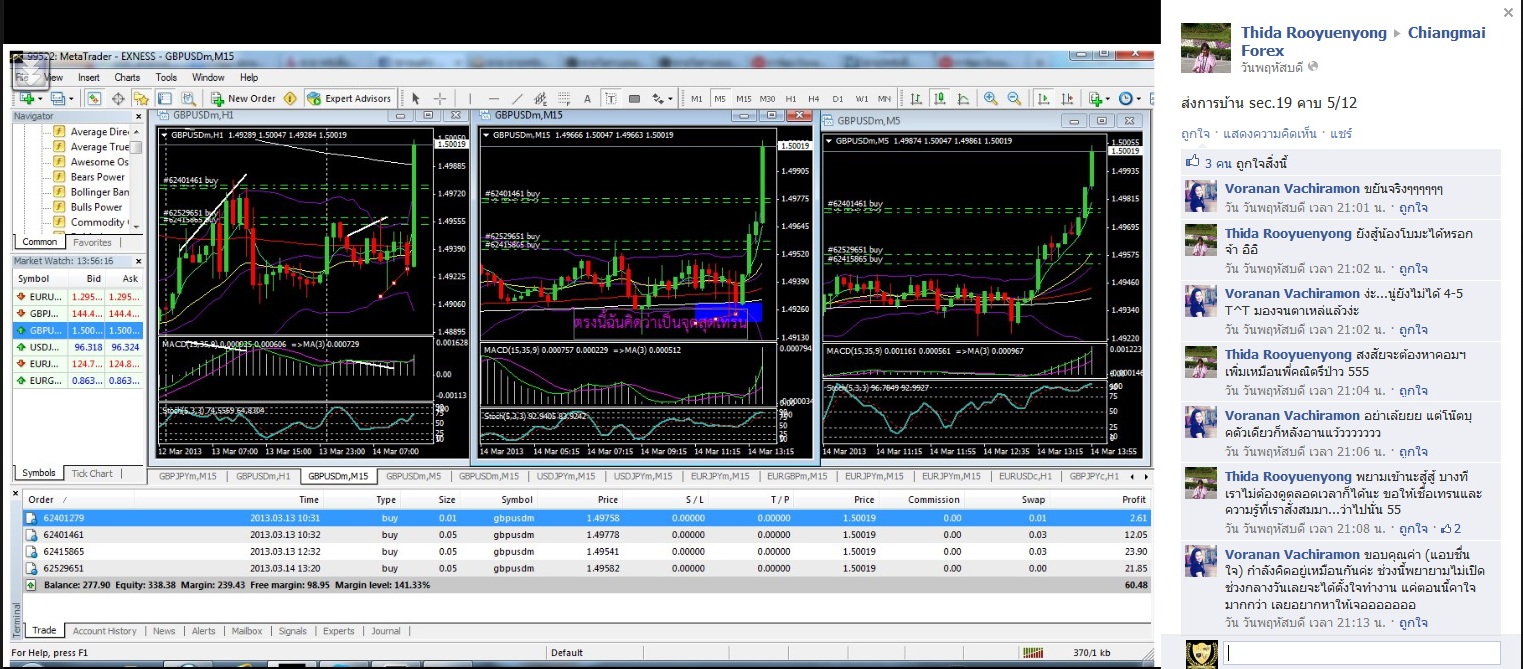This screenshot has height=669, width=1523.
Task: Switch chart to H1 timeframe
Action: (791, 98)
